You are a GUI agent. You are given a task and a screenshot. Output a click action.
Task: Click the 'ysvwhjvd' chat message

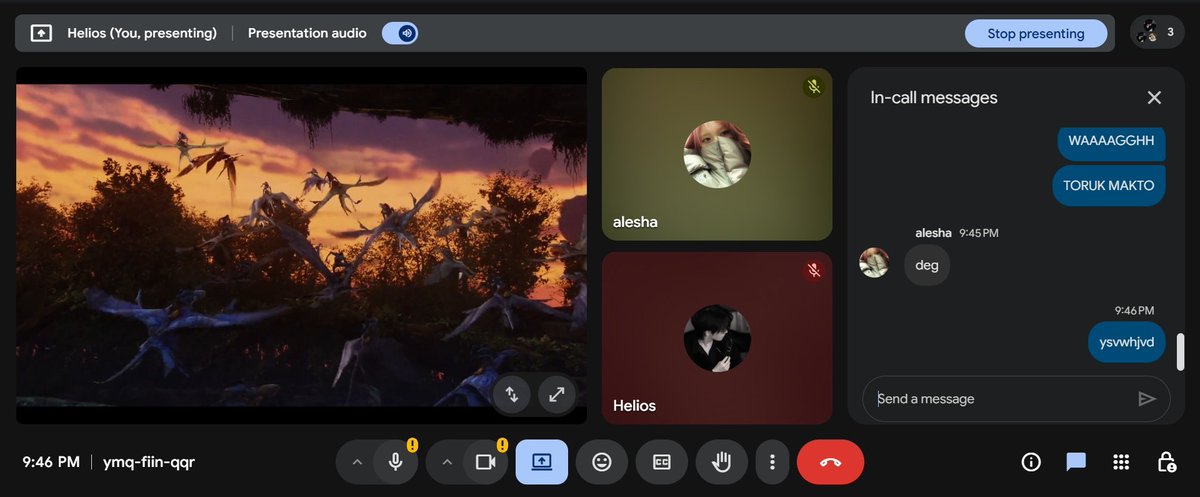(1127, 342)
